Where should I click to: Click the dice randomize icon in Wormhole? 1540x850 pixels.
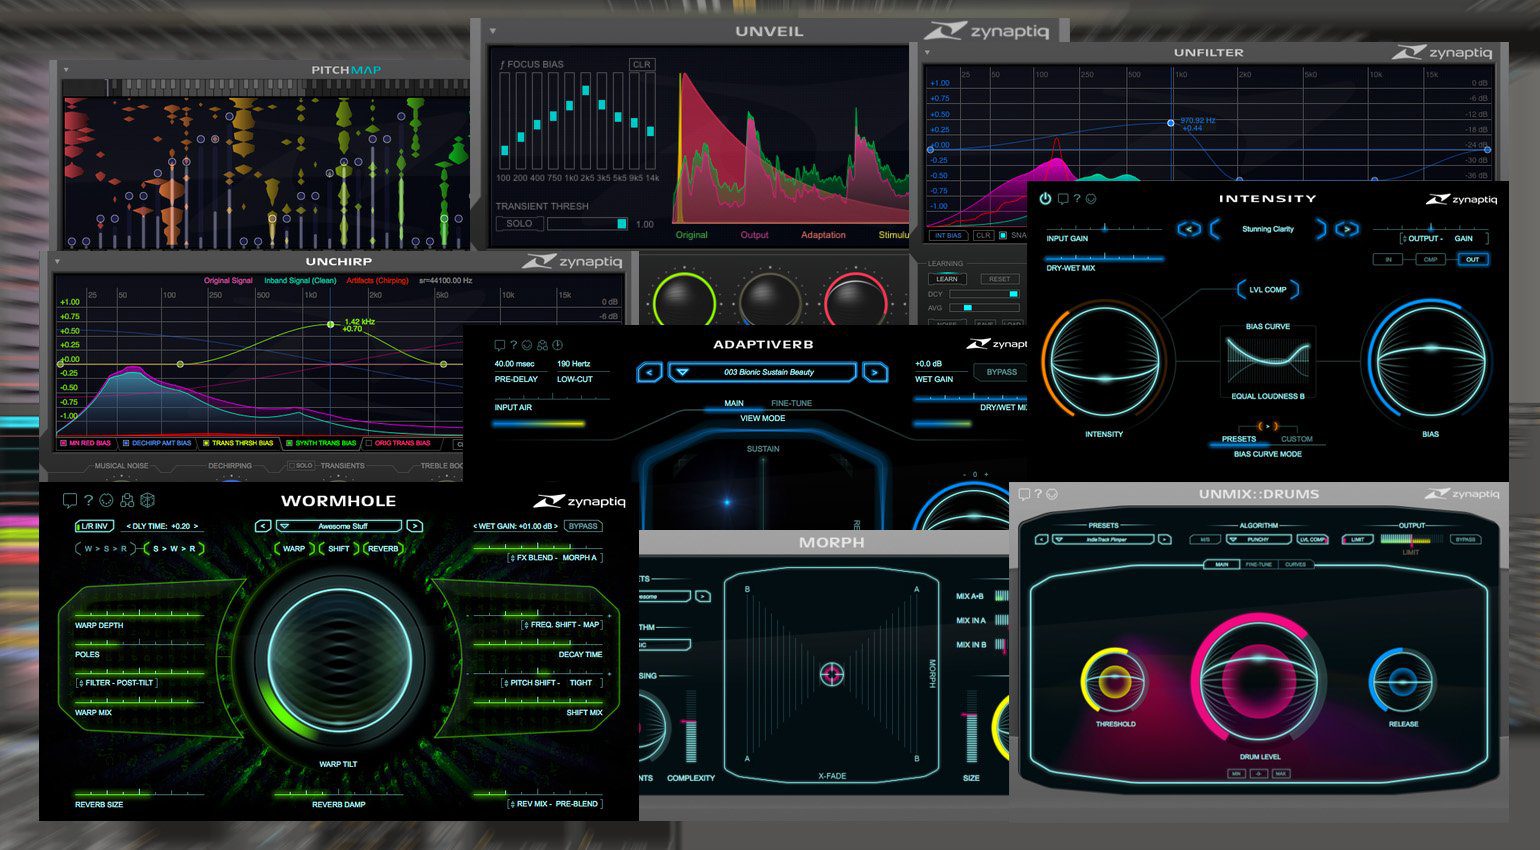pyautogui.click(x=147, y=500)
